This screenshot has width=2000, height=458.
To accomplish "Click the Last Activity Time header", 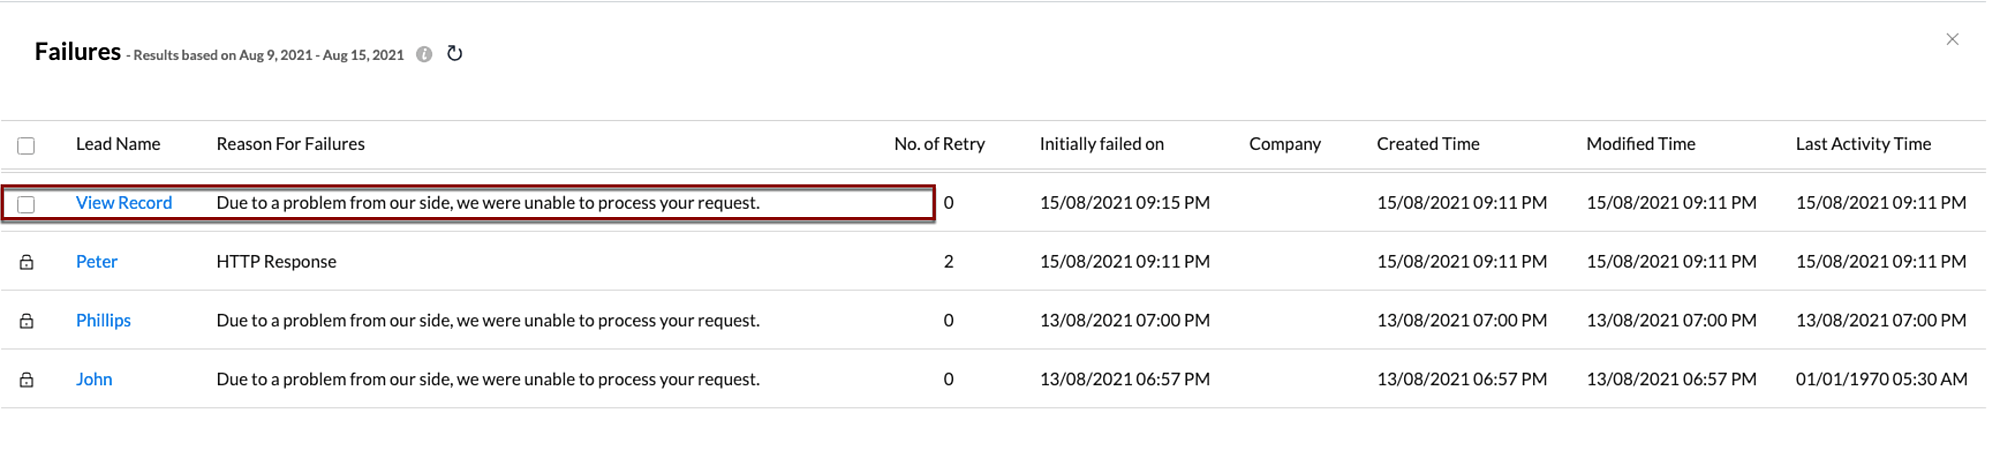I will click(x=1862, y=144).
